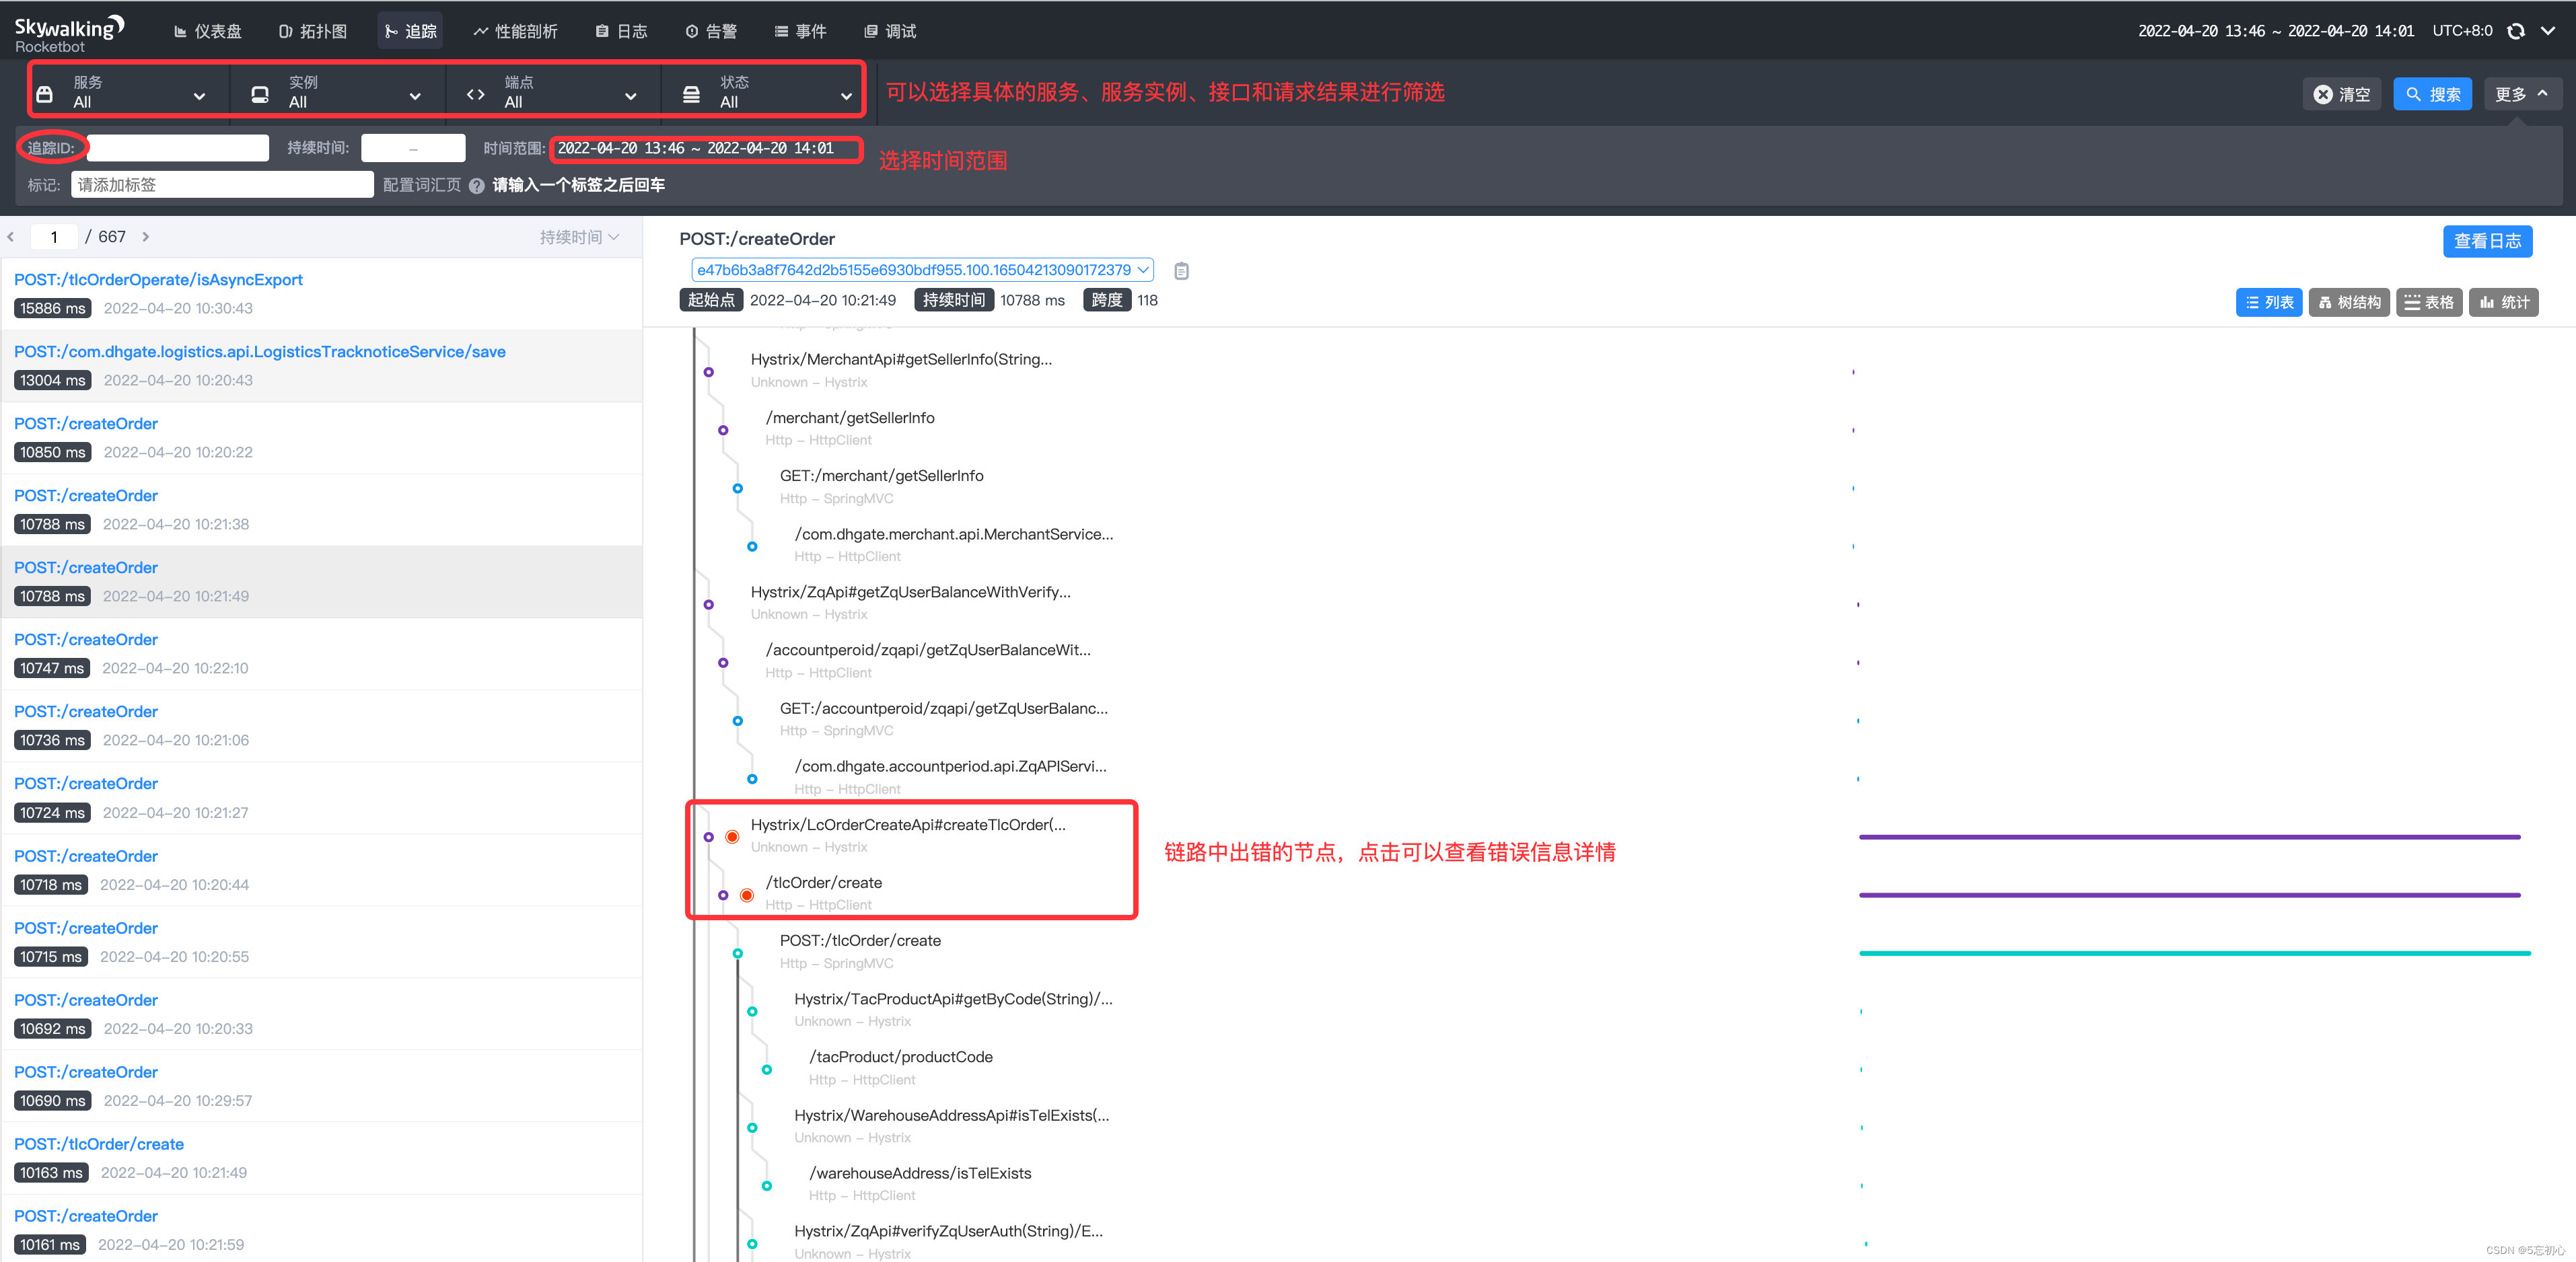Select span POST:/tlcOrder/create SpringMVC

tap(860, 941)
